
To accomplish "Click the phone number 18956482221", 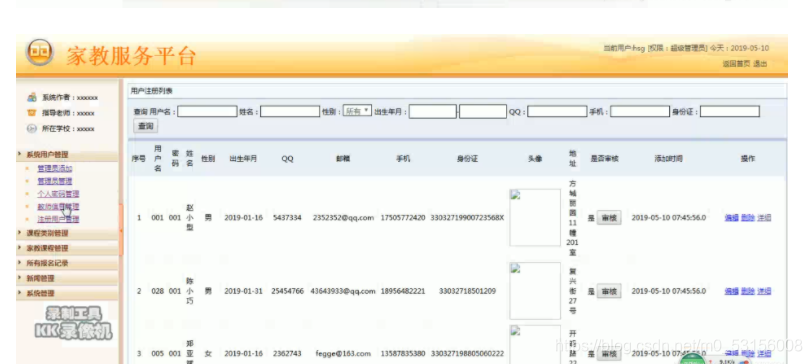I will (x=403, y=292).
